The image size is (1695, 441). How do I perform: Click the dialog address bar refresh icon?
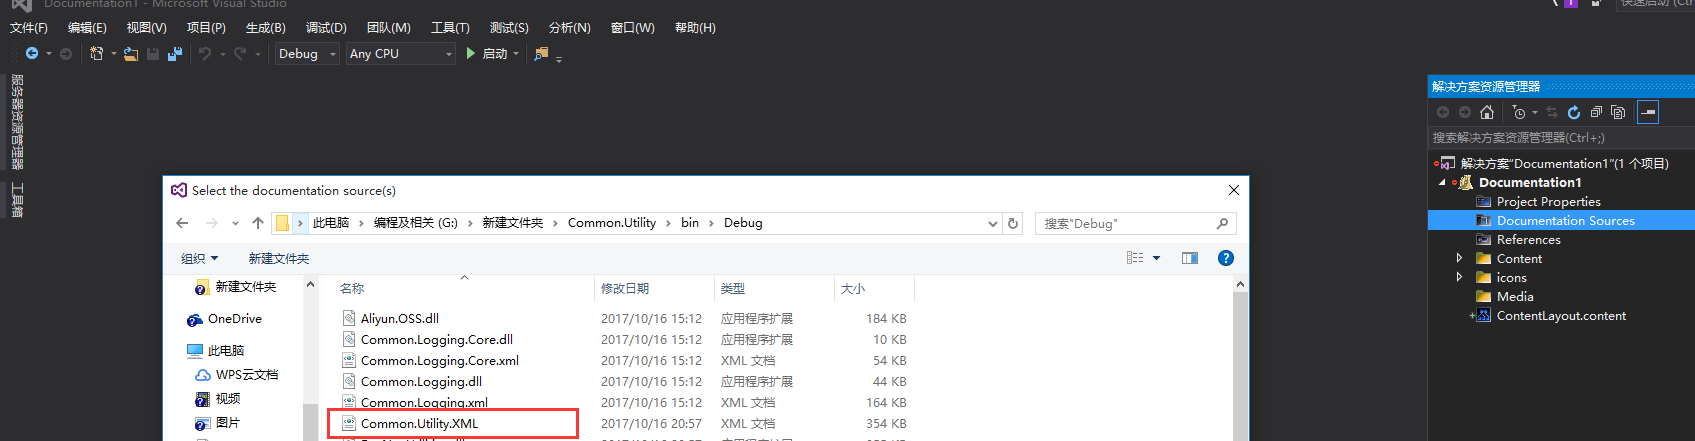pos(1013,223)
